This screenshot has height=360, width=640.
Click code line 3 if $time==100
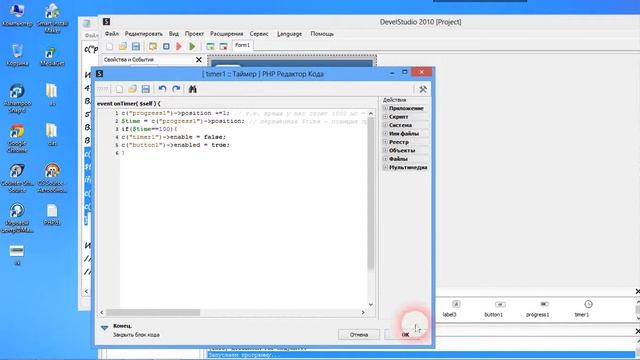(x=149, y=129)
